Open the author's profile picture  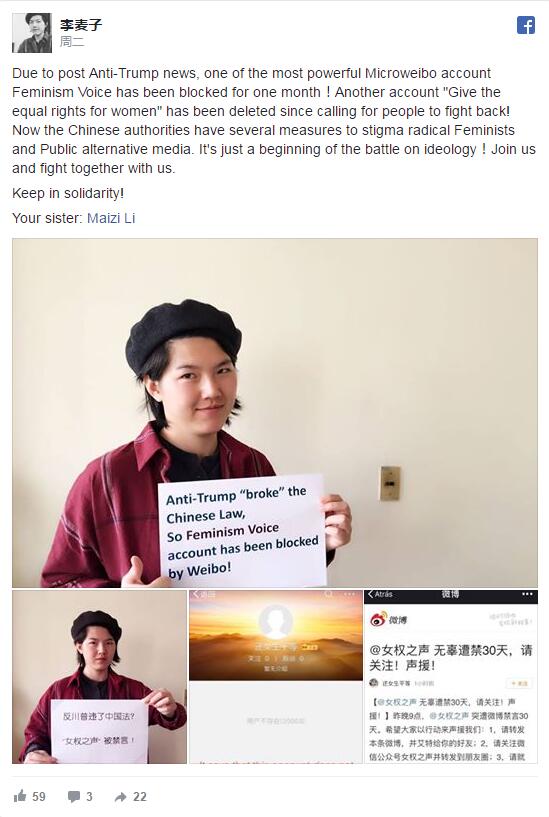point(32,33)
